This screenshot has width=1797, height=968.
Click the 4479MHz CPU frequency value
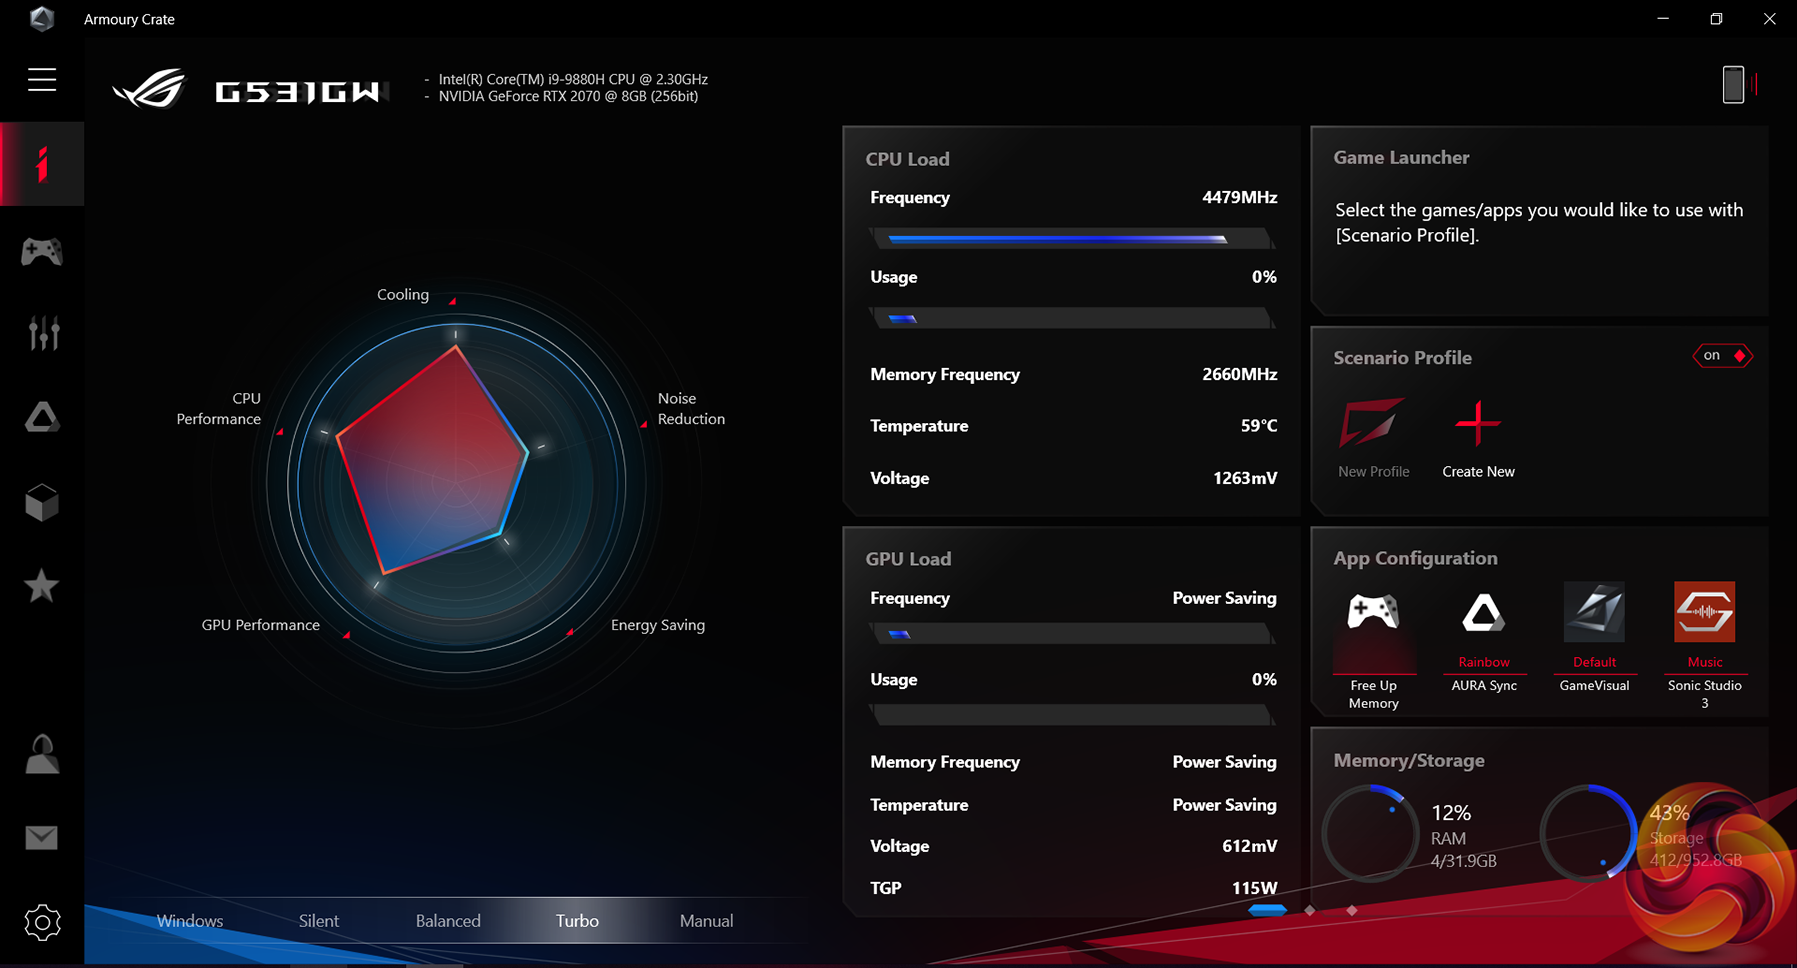tap(1240, 197)
